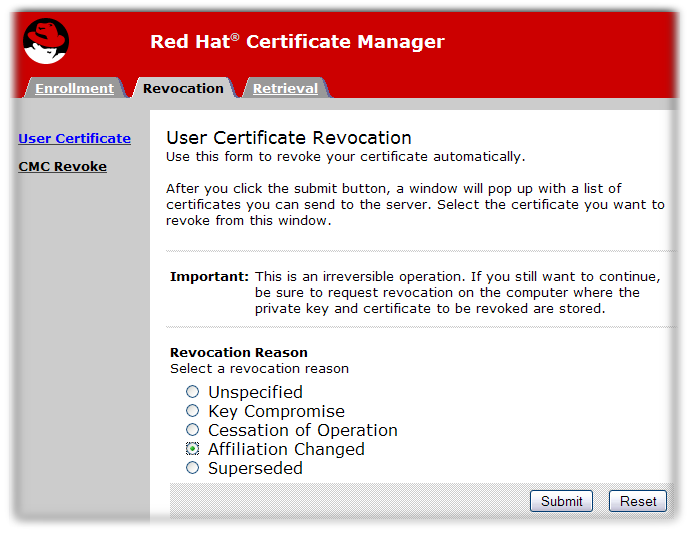Image resolution: width=691 pixels, height=535 pixels.
Task: Pick the Superseded revocation reason
Action: [193, 468]
